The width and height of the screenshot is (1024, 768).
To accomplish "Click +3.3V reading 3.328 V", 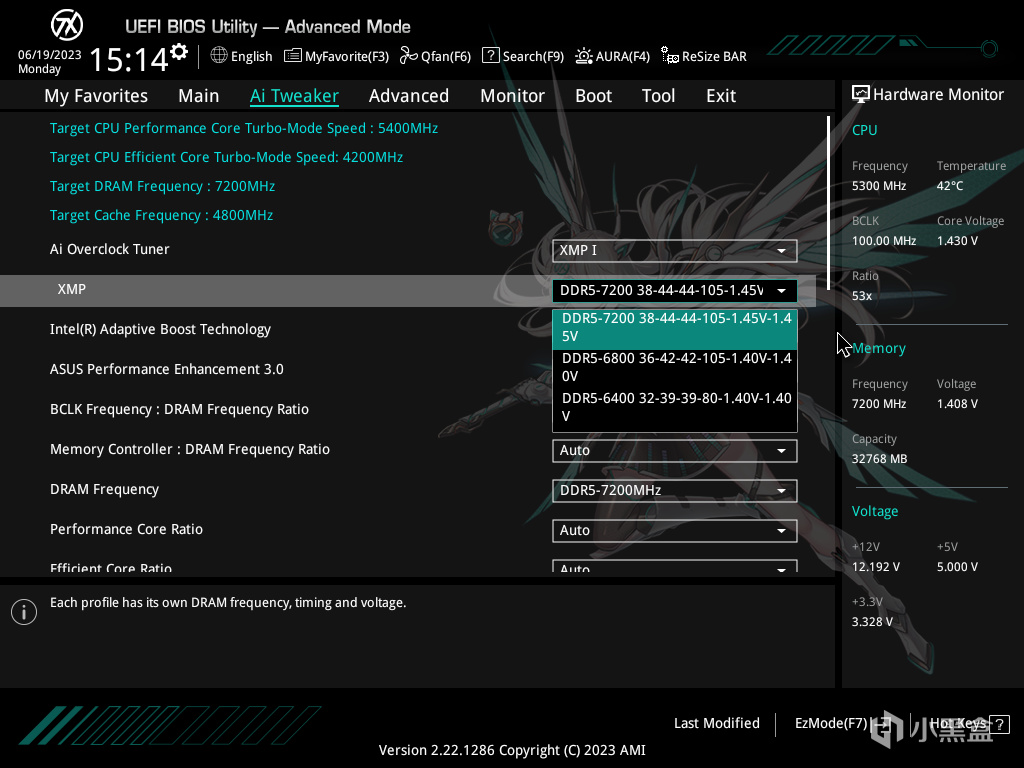I will coord(872,622).
